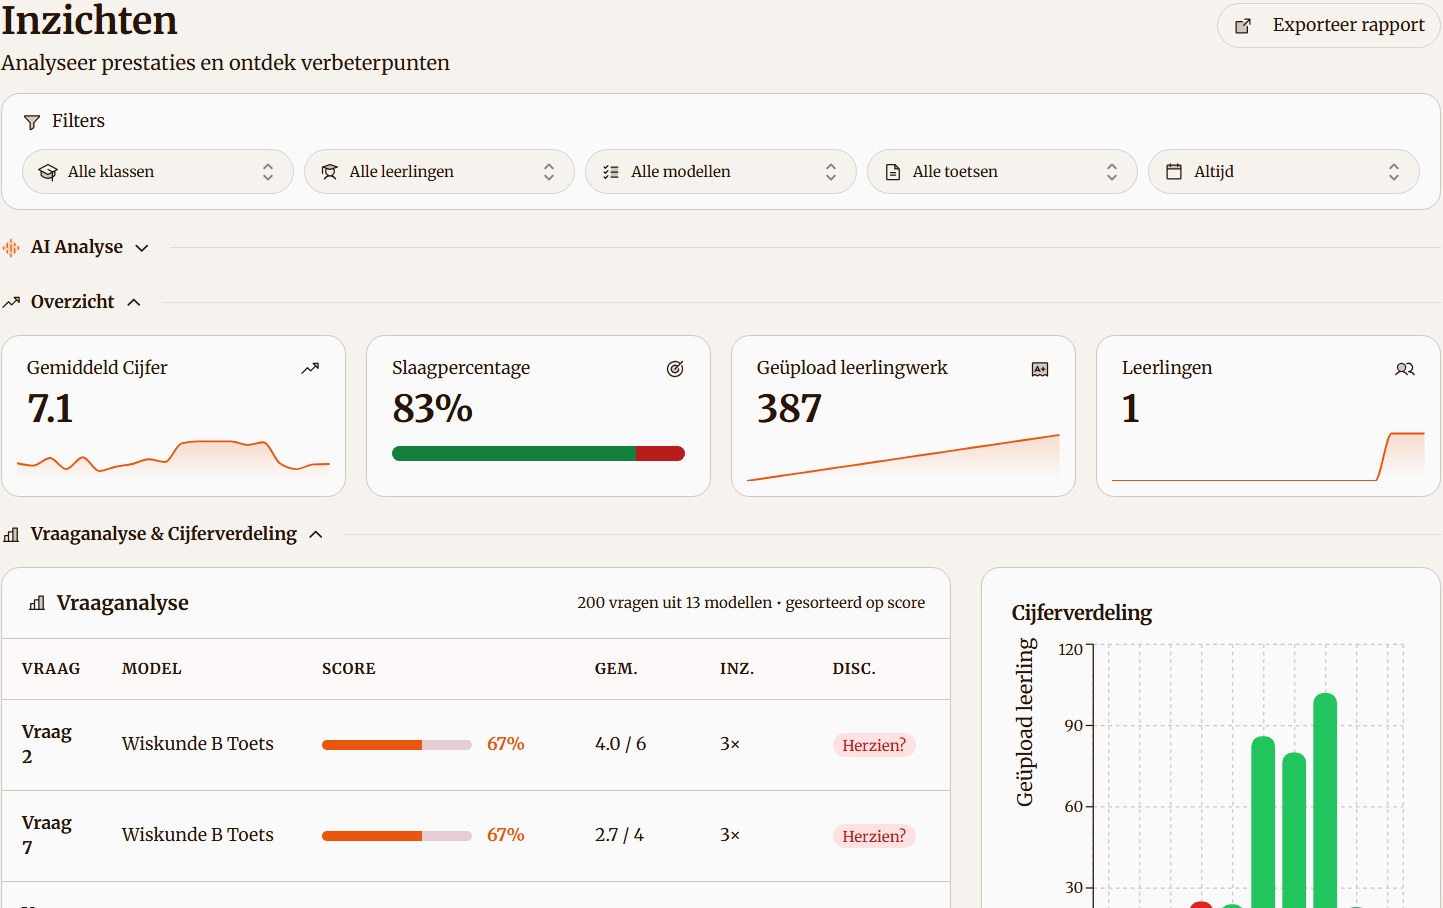The width and height of the screenshot is (1443, 908).
Task: Sort by the INZ. column header
Action: (x=737, y=669)
